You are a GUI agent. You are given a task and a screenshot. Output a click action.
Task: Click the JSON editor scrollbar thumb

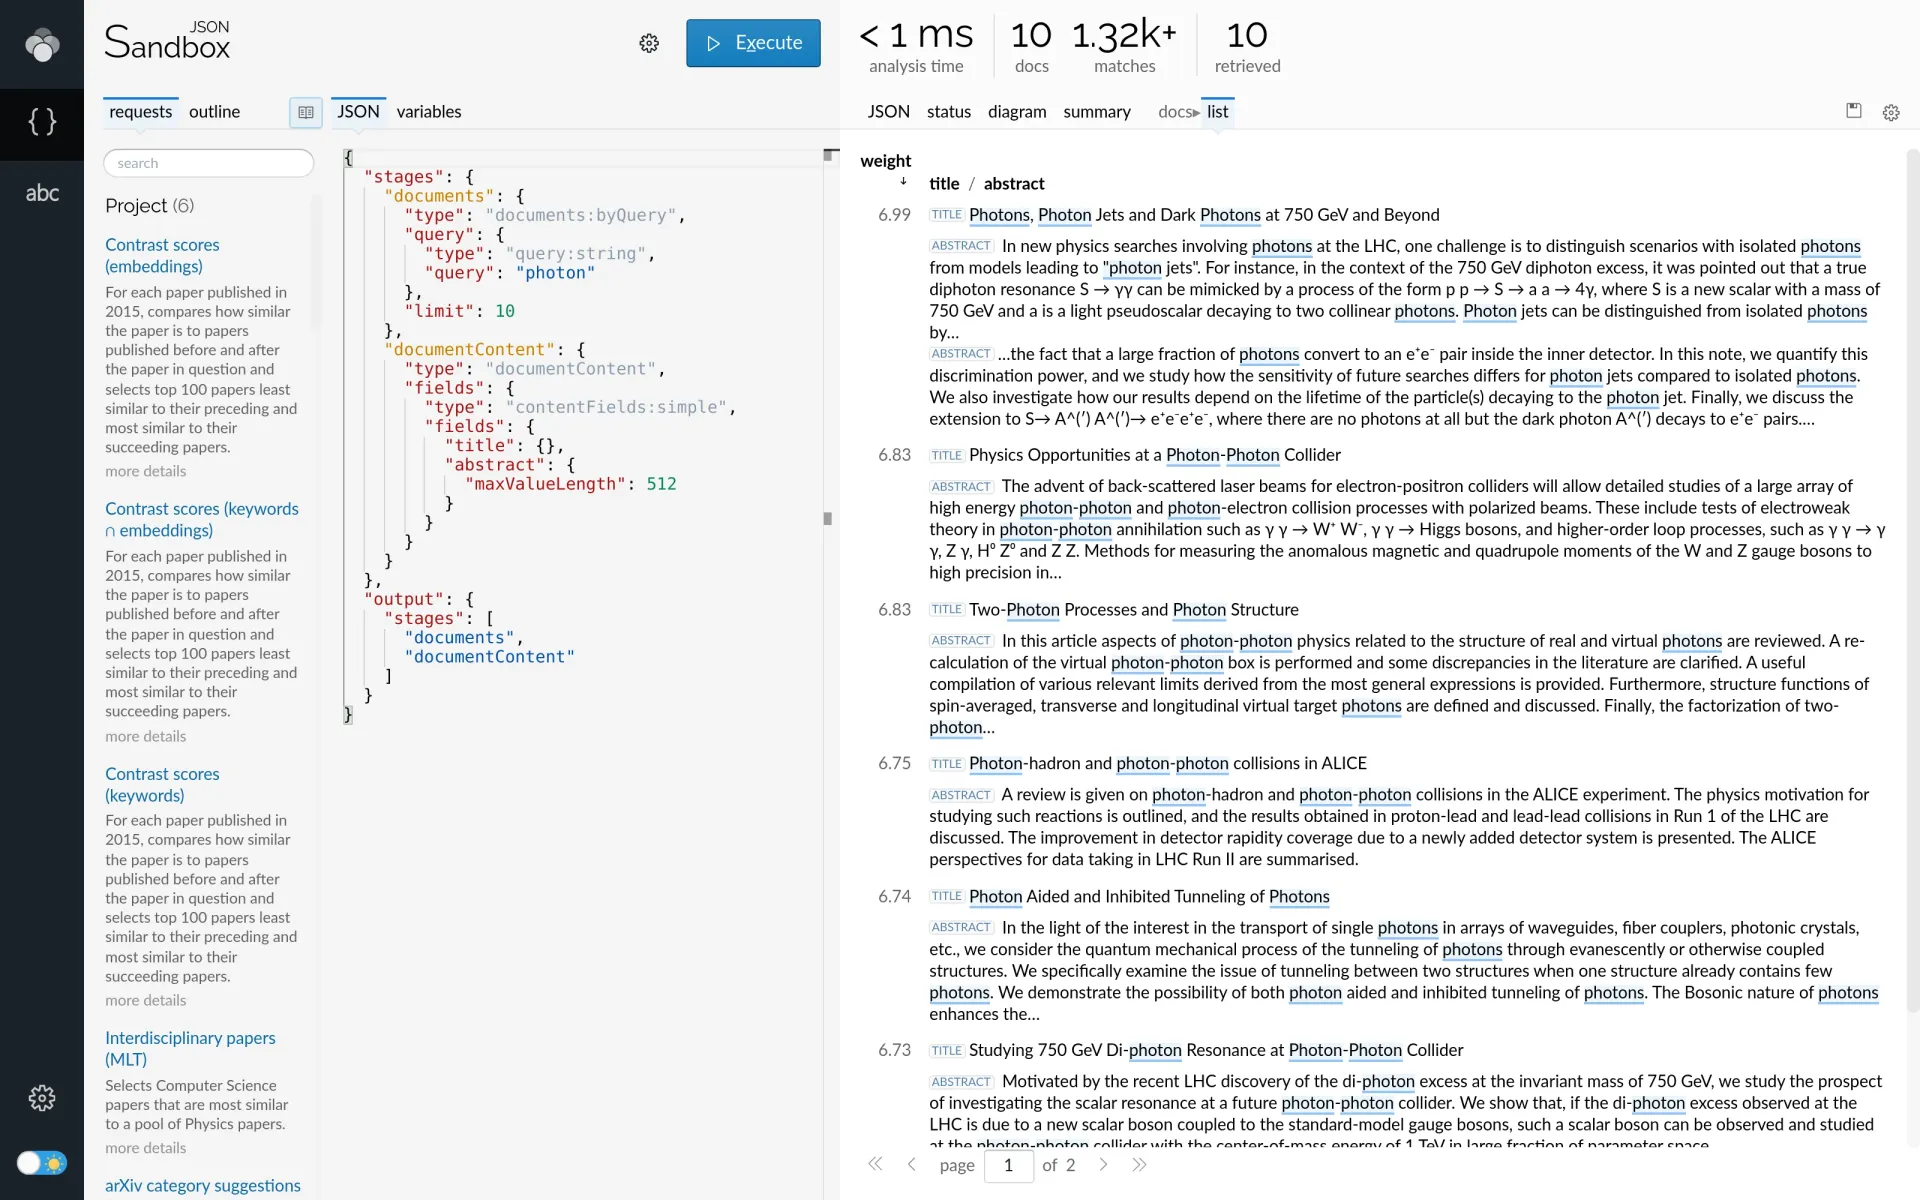pyautogui.click(x=827, y=519)
